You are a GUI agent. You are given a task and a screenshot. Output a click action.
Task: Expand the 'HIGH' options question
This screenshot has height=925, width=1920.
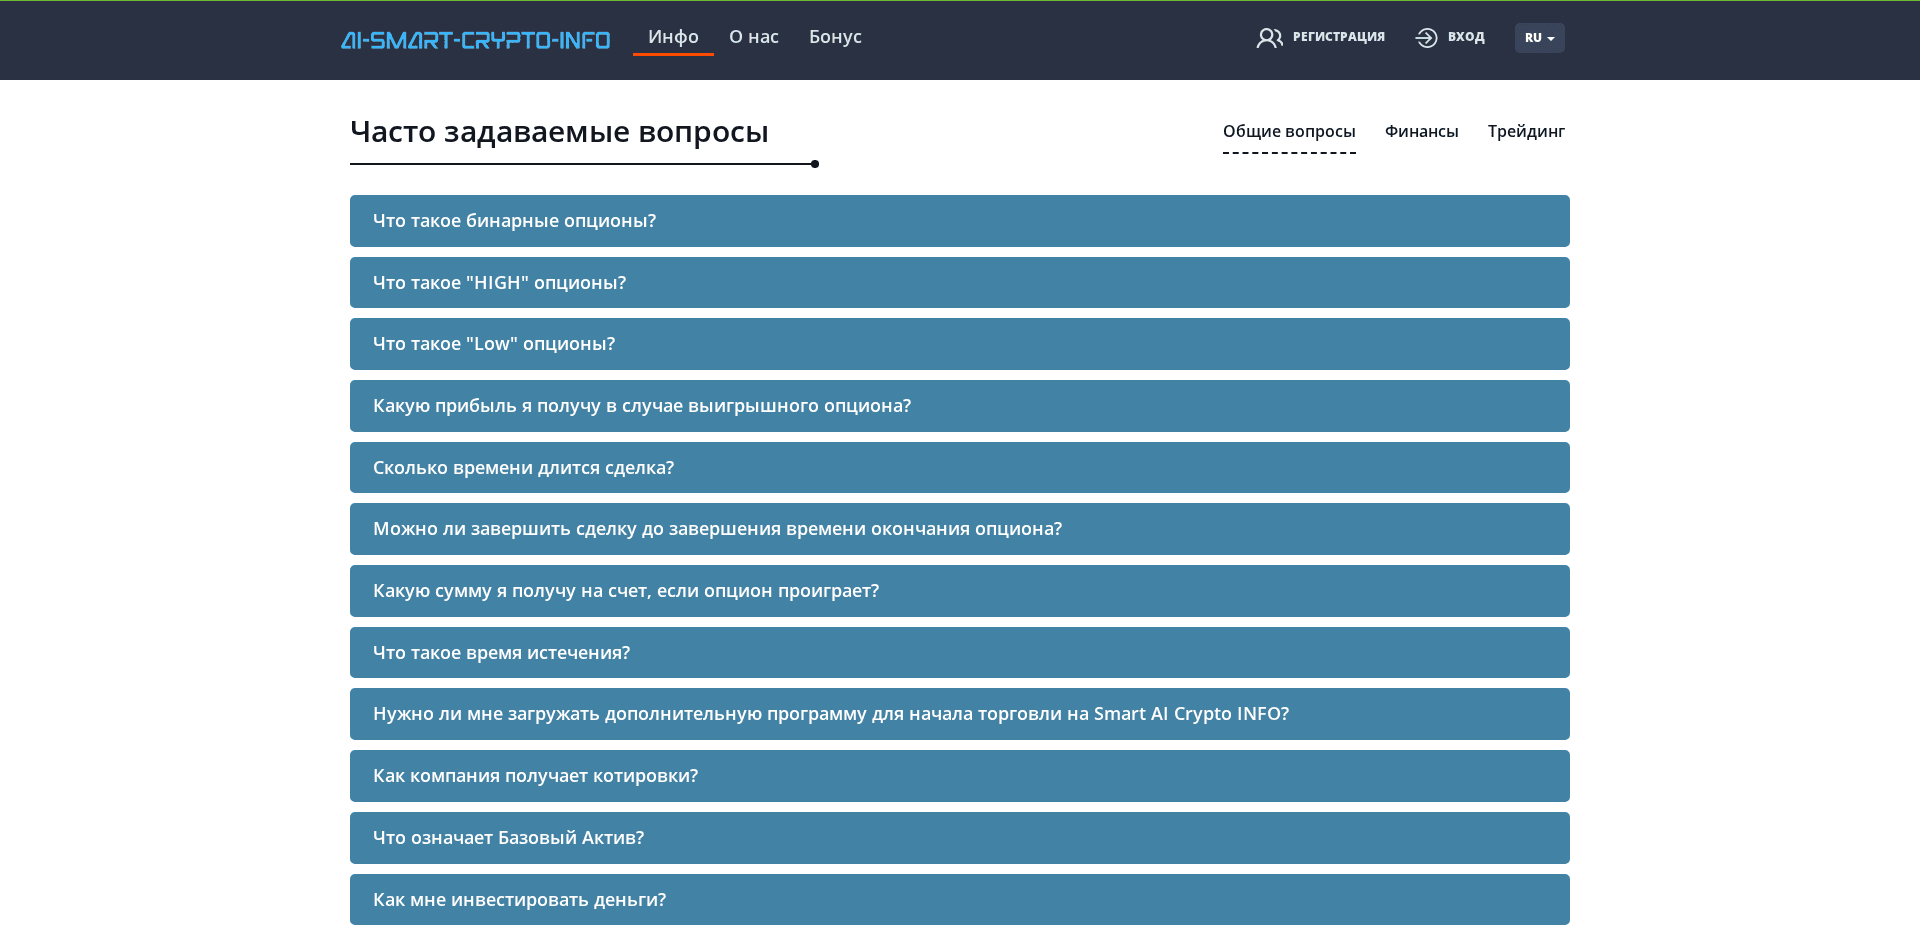click(959, 282)
